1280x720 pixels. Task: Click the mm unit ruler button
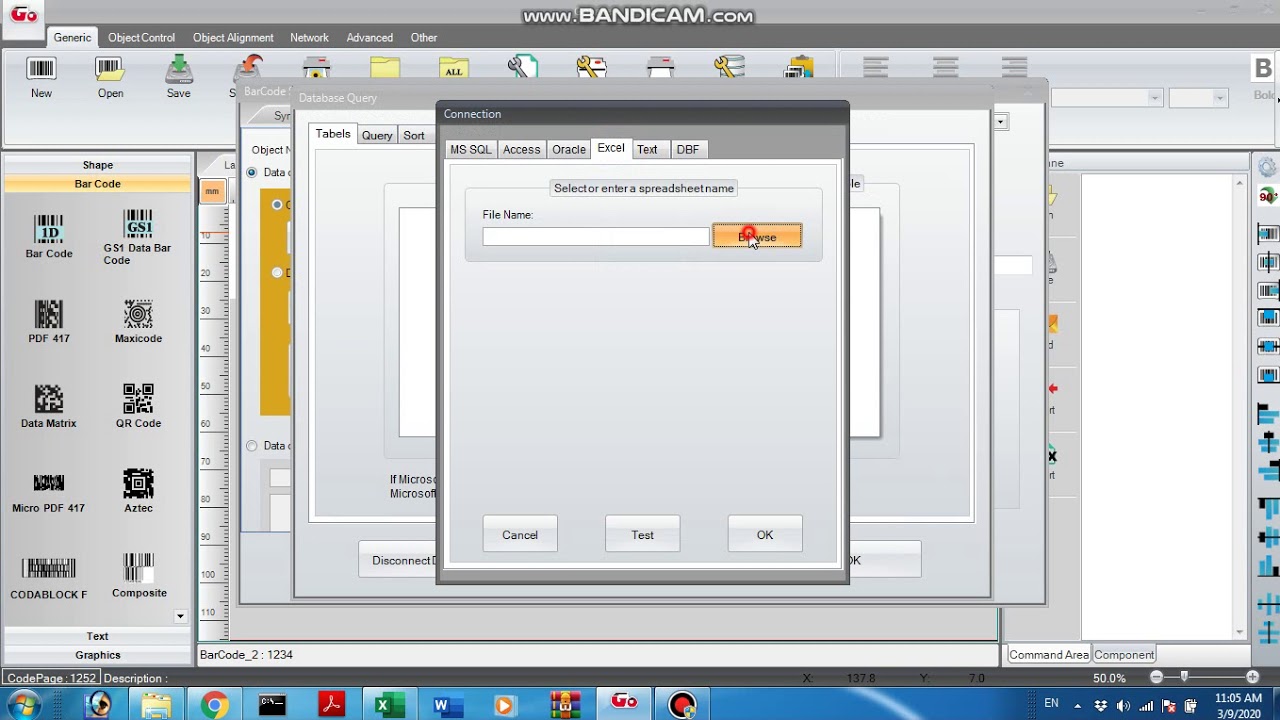(x=212, y=191)
